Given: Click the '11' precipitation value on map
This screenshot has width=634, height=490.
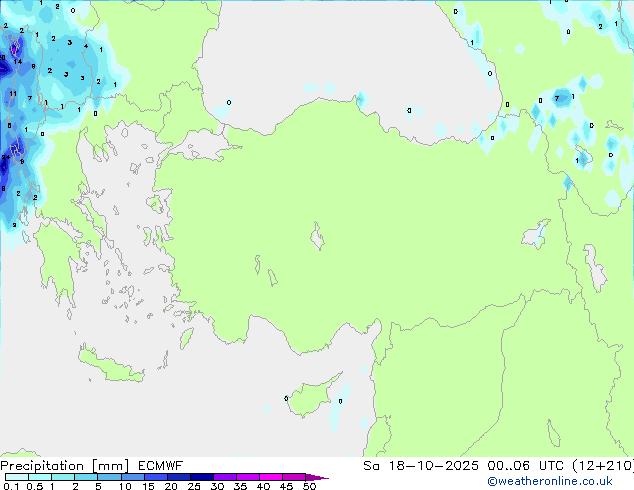Looking at the screenshot, I should click(x=13, y=94).
